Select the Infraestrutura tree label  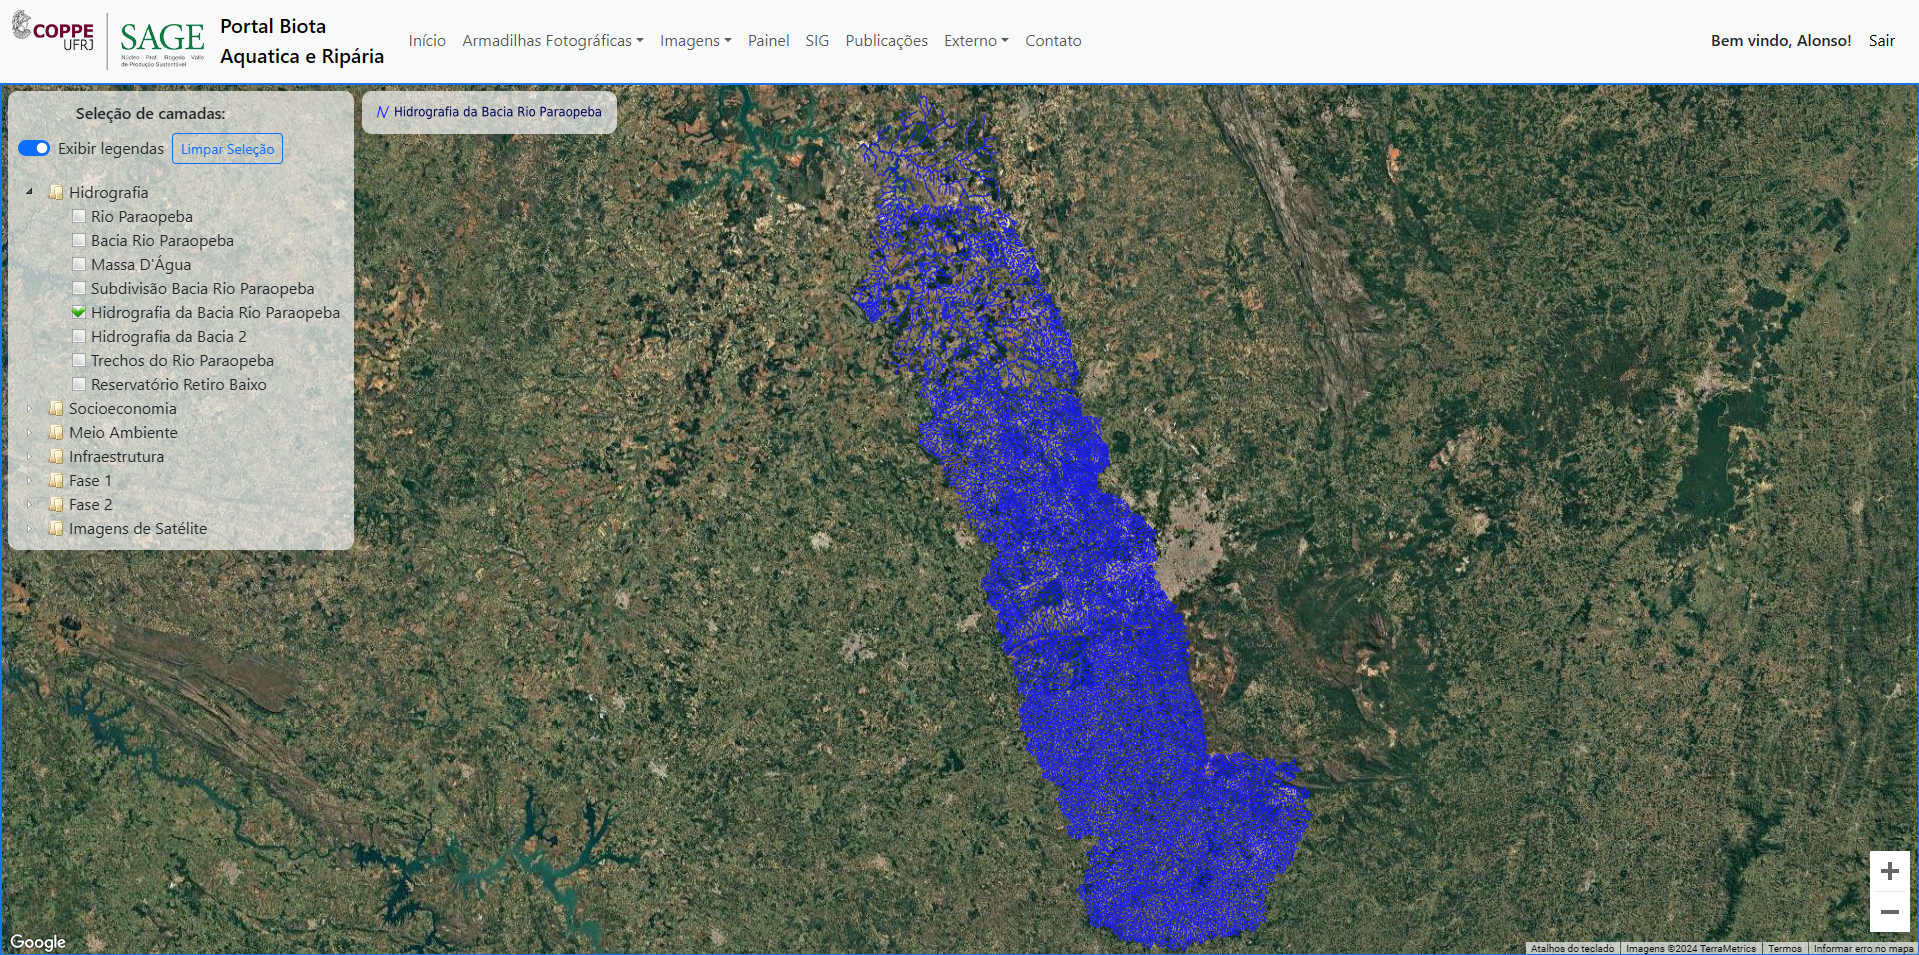coord(116,456)
